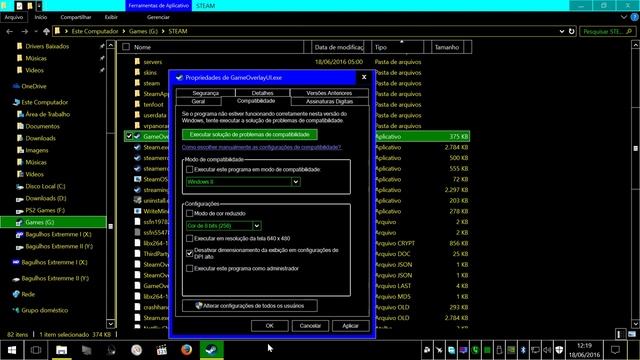The height and width of the screenshot is (360, 640).
Task: Click 'Executar solução de problemas de compatibilidade' button
Action: (250, 134)
